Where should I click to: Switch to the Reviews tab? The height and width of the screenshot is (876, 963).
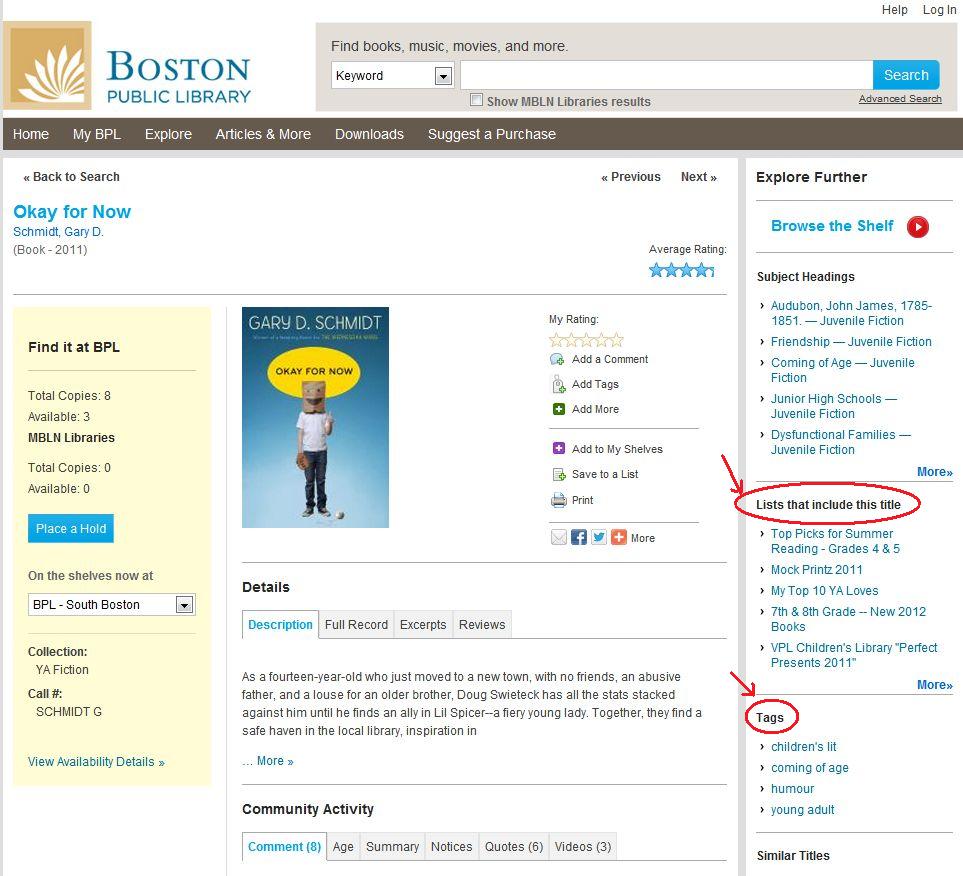point(482,624)
